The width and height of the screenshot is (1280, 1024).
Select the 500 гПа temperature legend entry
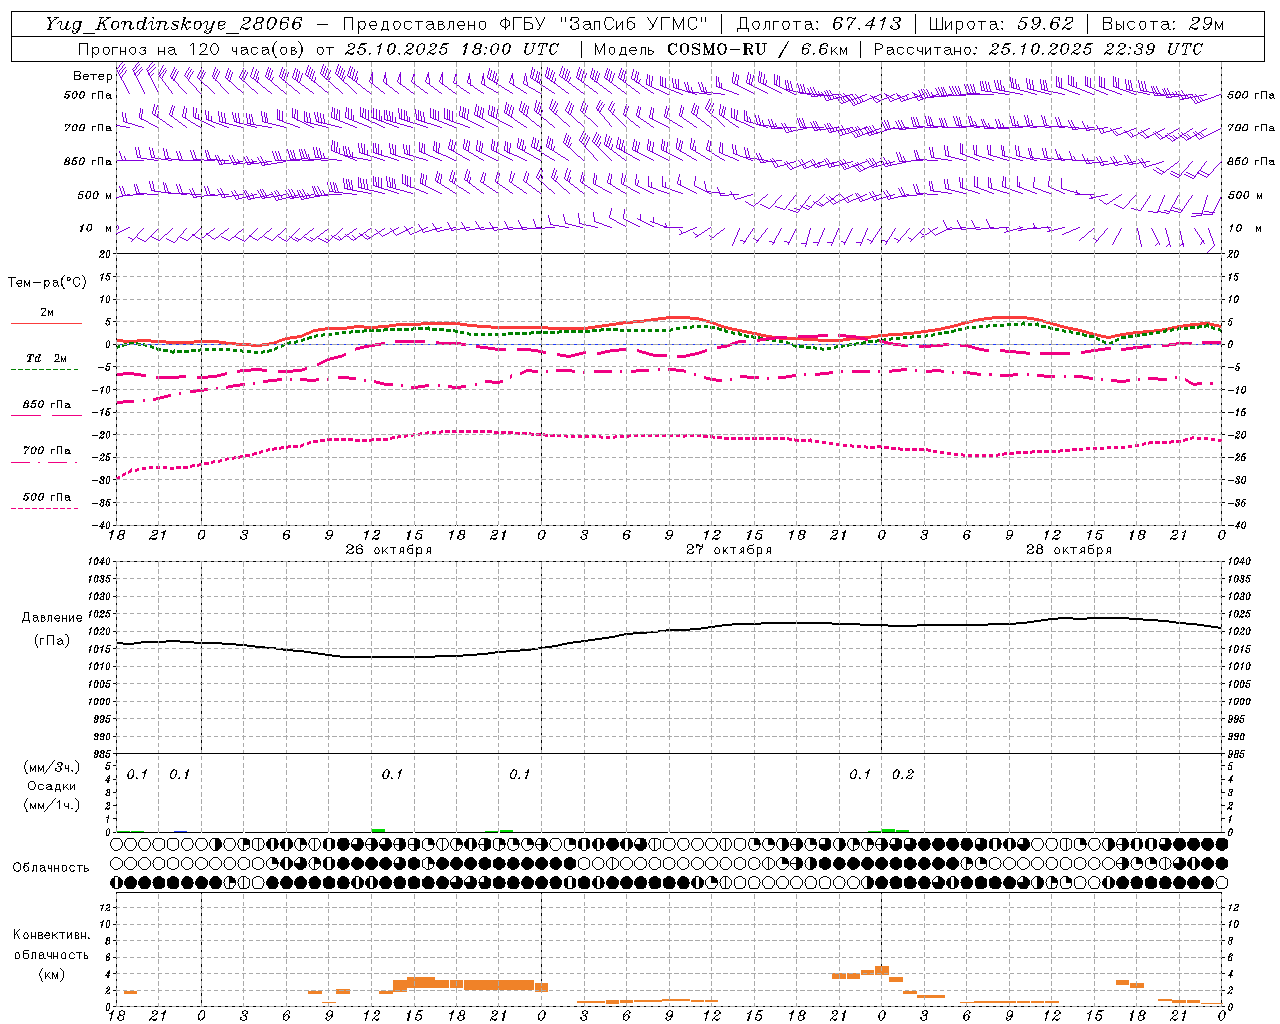(46, 497)
